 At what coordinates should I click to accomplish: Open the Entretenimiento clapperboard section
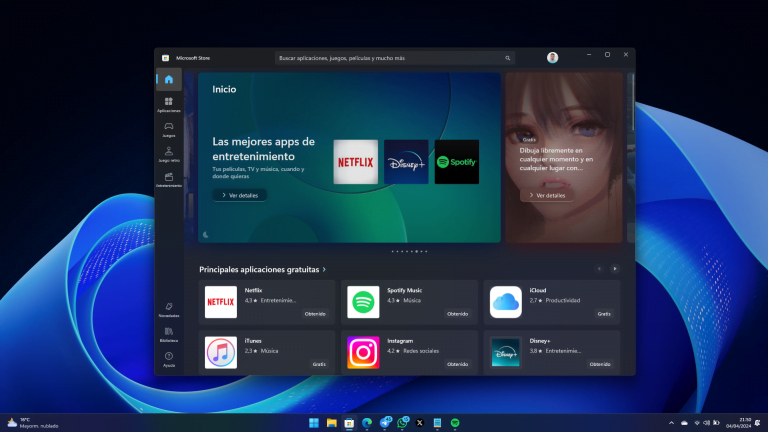click(x=168, y=179)
